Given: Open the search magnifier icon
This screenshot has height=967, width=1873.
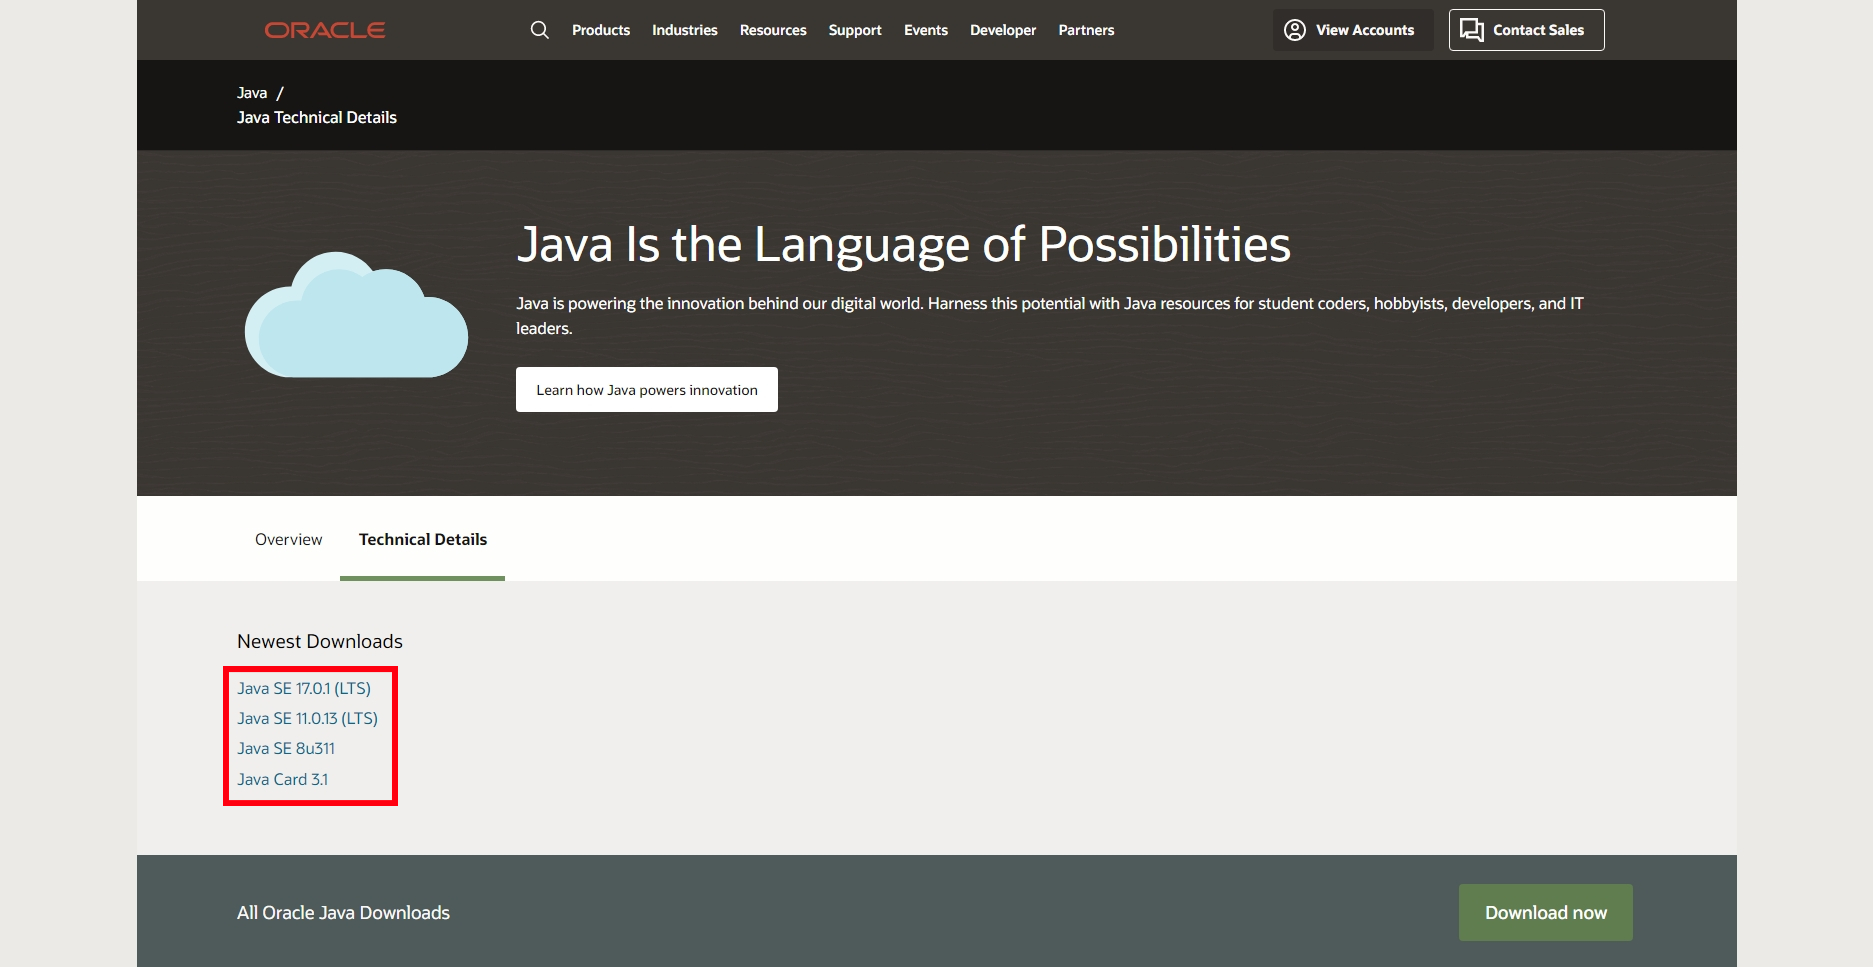Looking at the screenshot, I should coord(540,30).
